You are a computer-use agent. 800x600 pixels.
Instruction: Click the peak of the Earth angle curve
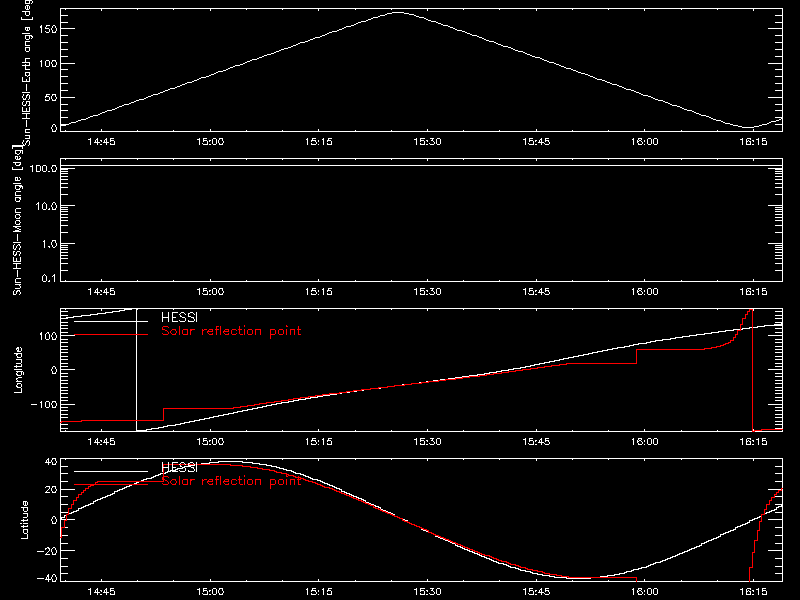coord(398,12)
